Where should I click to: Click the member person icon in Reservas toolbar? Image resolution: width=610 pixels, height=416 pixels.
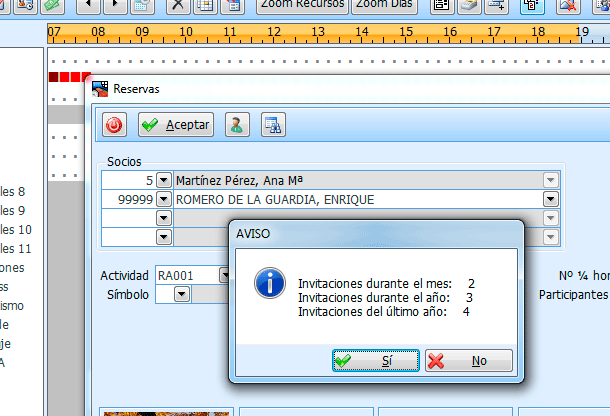click(237, 125)
